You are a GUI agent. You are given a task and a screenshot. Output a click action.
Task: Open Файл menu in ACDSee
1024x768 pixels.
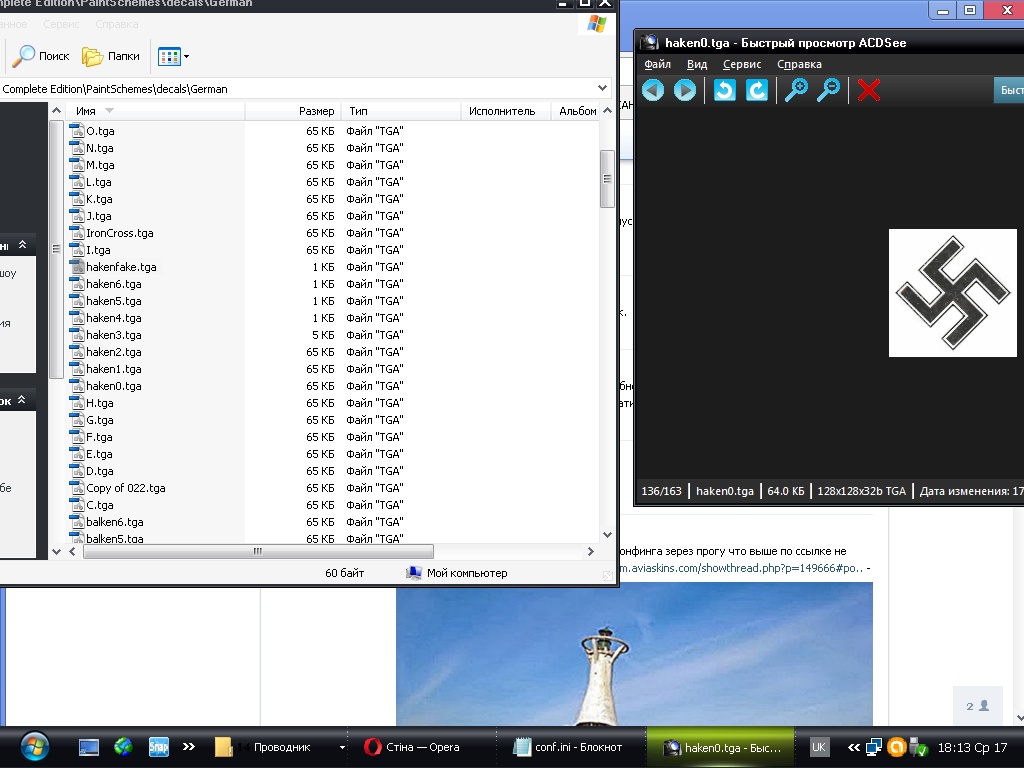(658, 64)
